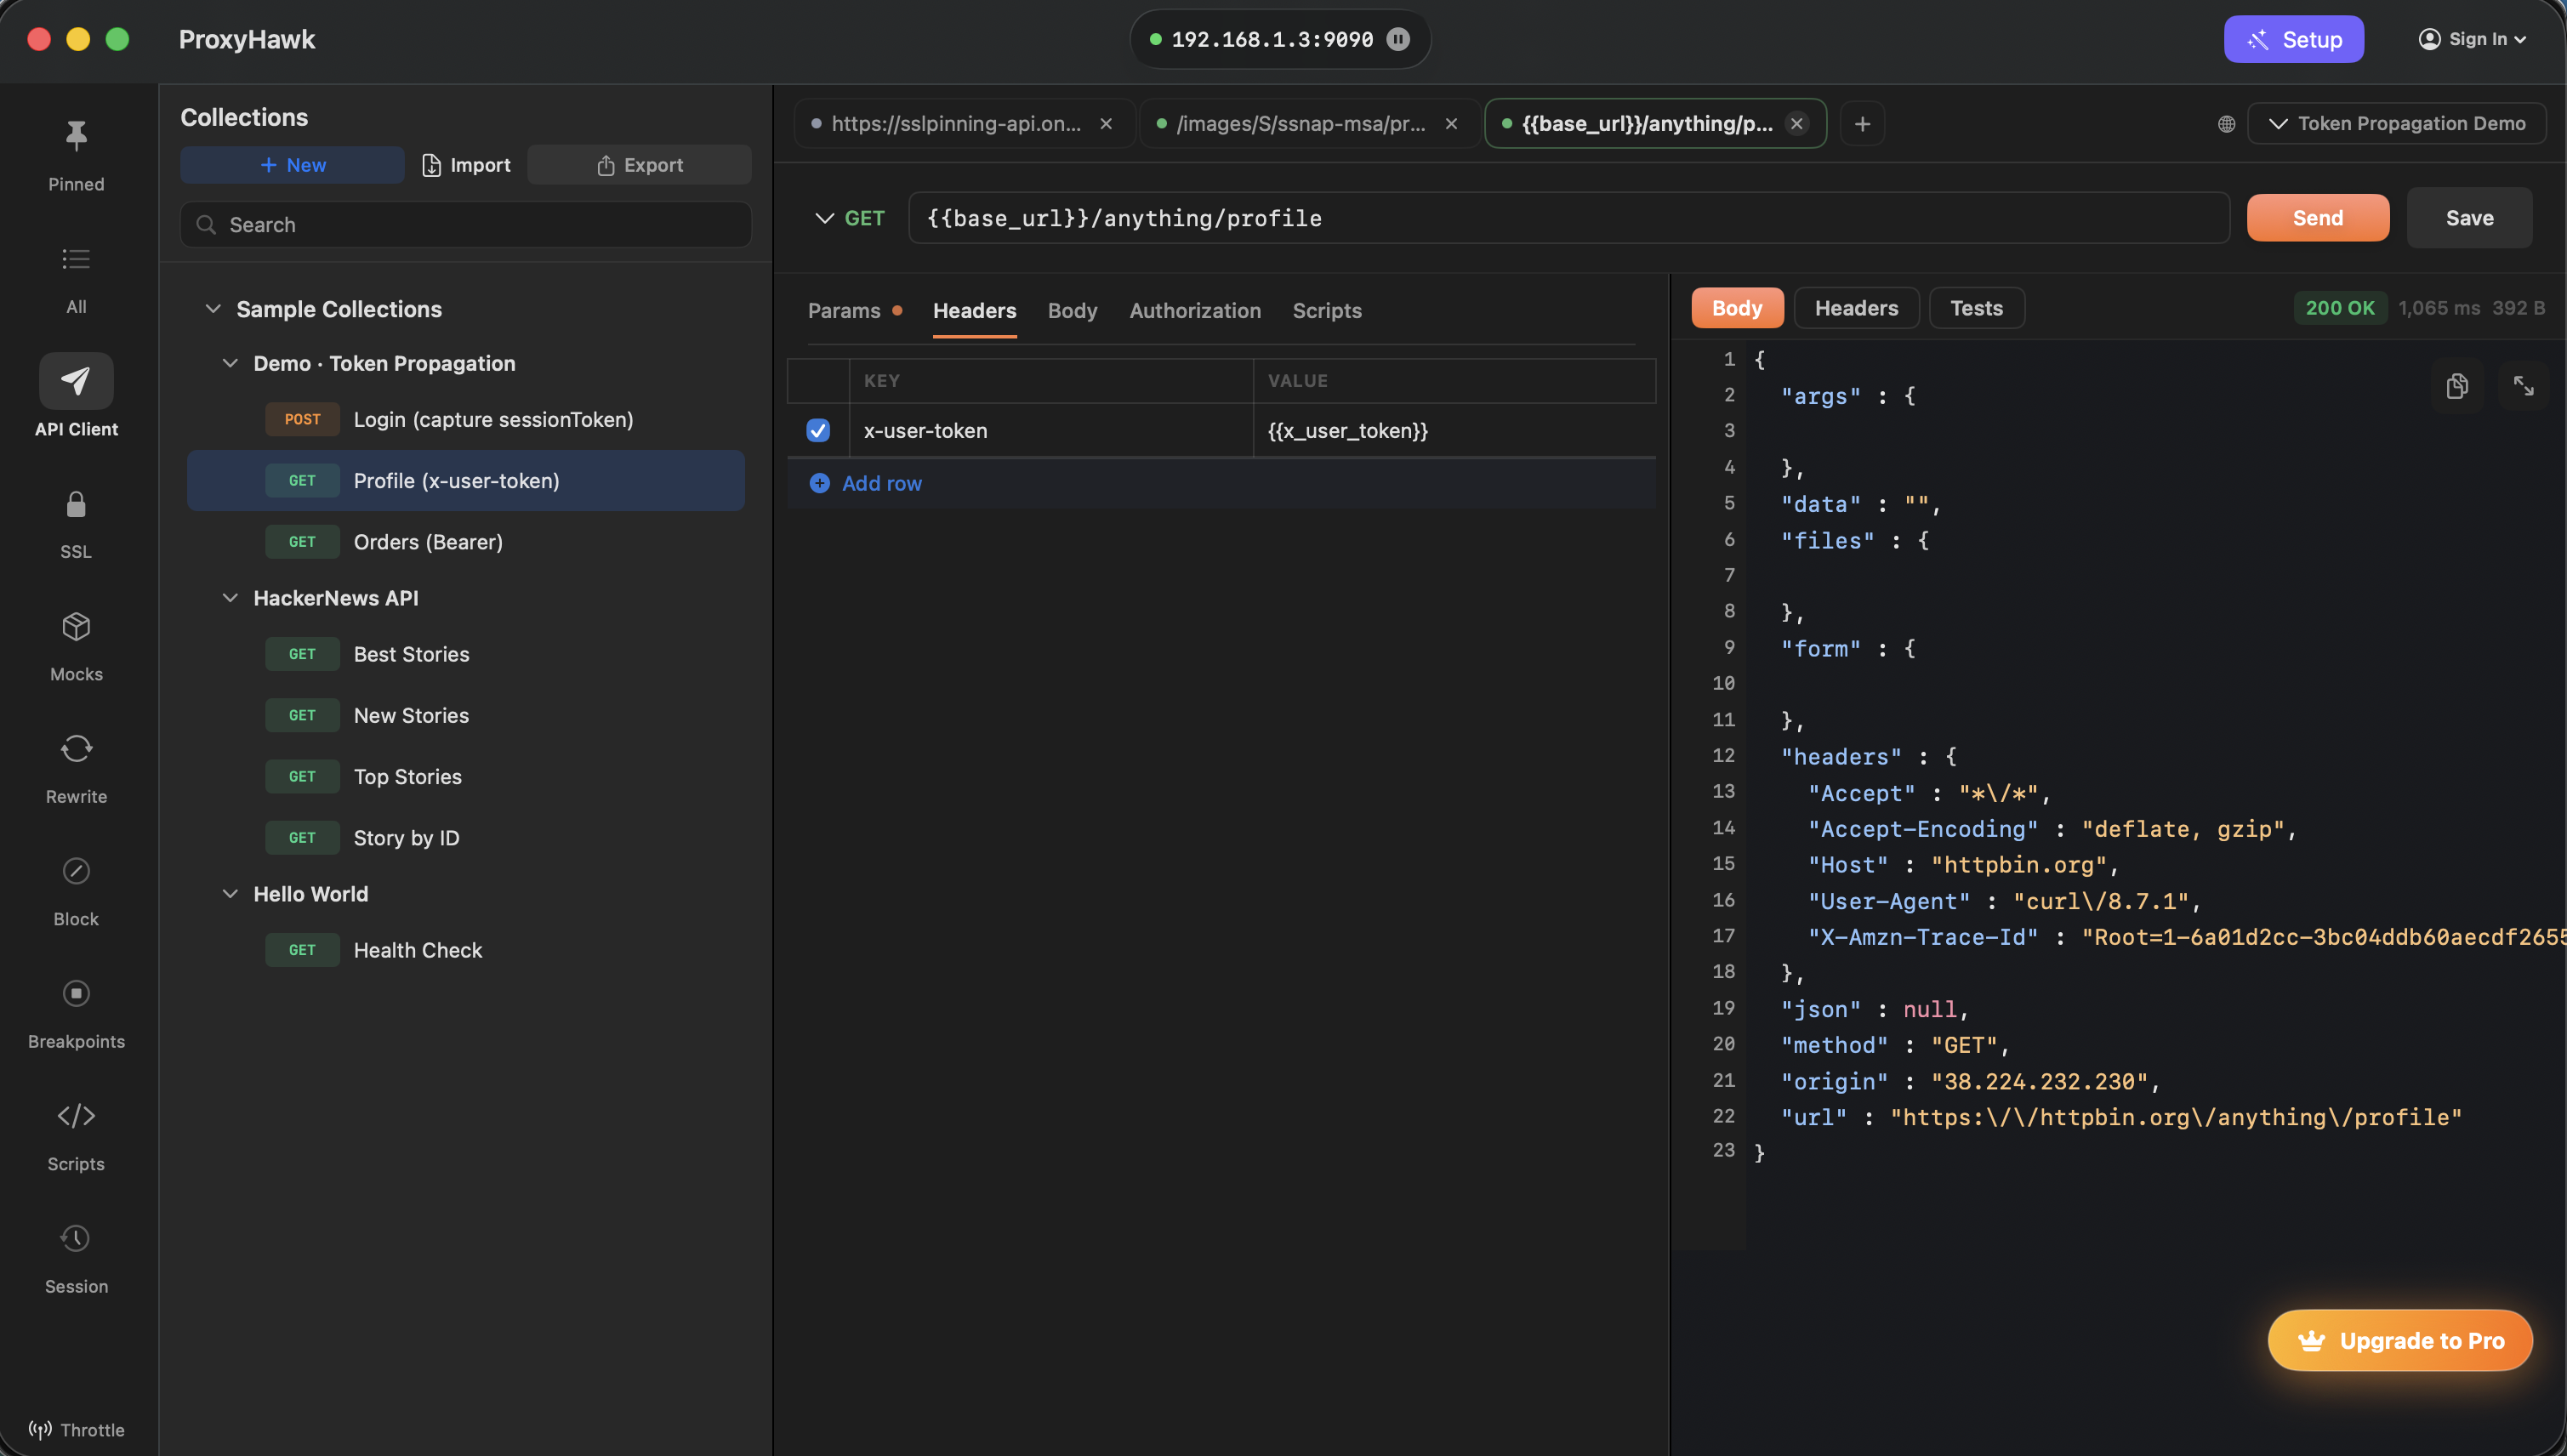Open the Token Propagation Demo environment dropdown
The image size is (2567, 1456).
tap(2396, 124)
